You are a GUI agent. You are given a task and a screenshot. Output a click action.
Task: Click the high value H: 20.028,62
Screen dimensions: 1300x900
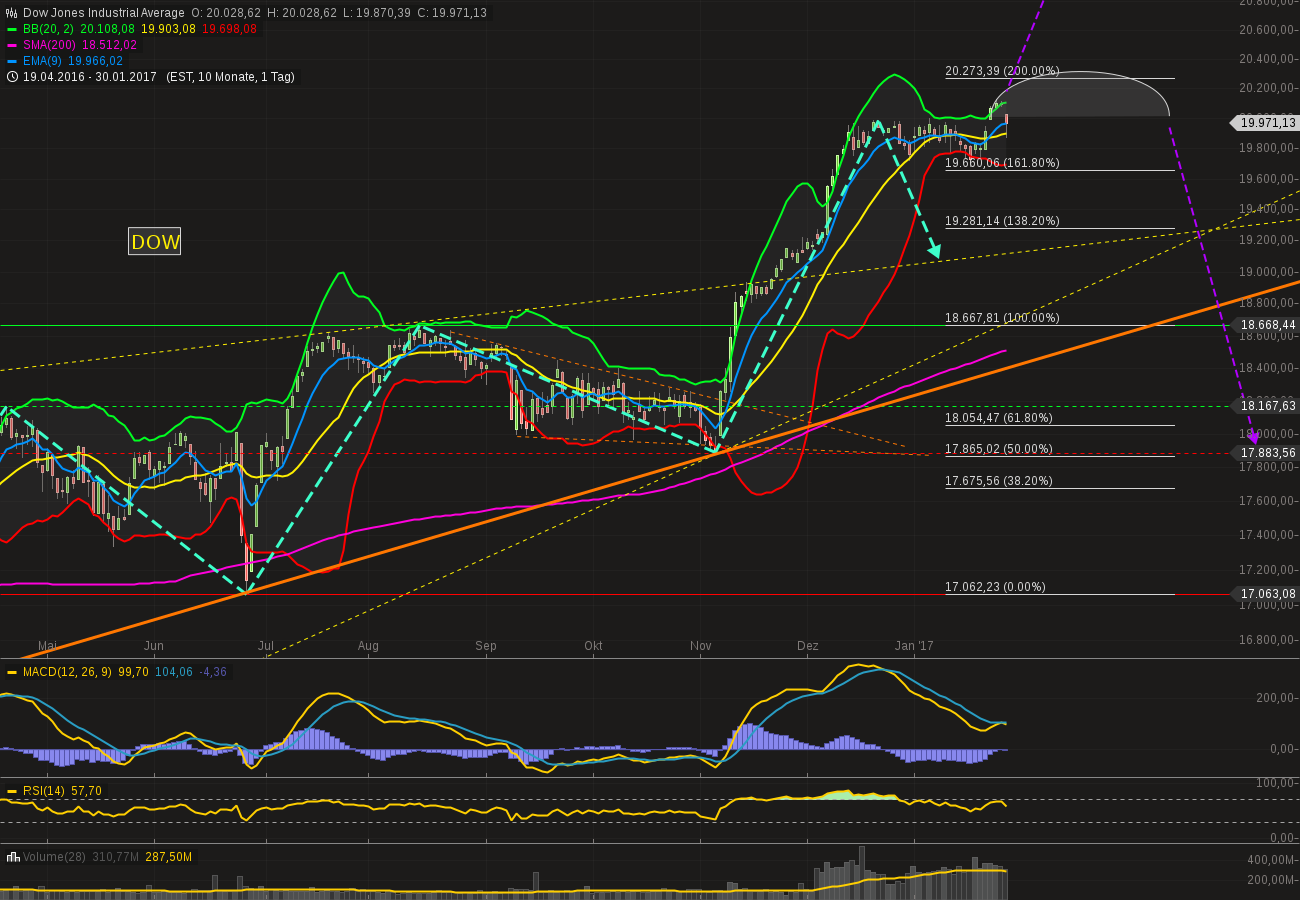click(303, 13)
